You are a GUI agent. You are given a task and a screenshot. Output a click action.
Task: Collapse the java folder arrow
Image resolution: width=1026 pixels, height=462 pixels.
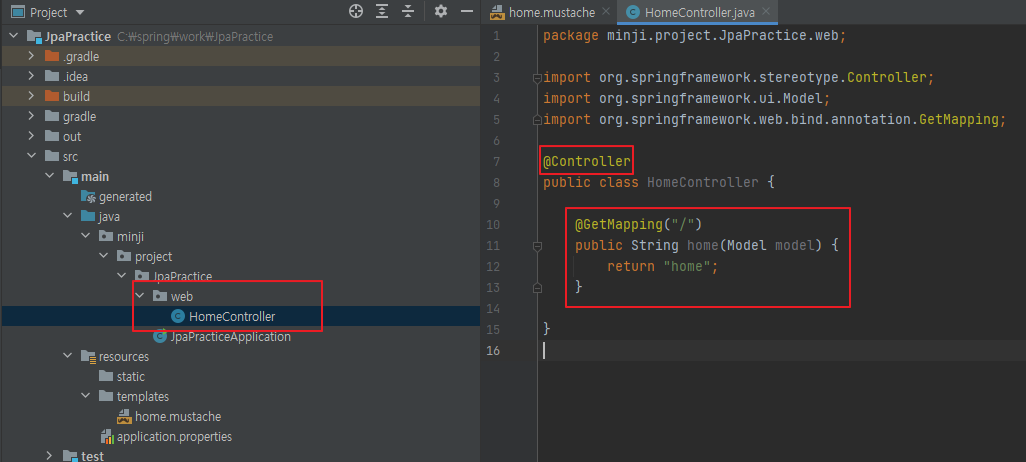pyautogui.click(x=67, y=216)
